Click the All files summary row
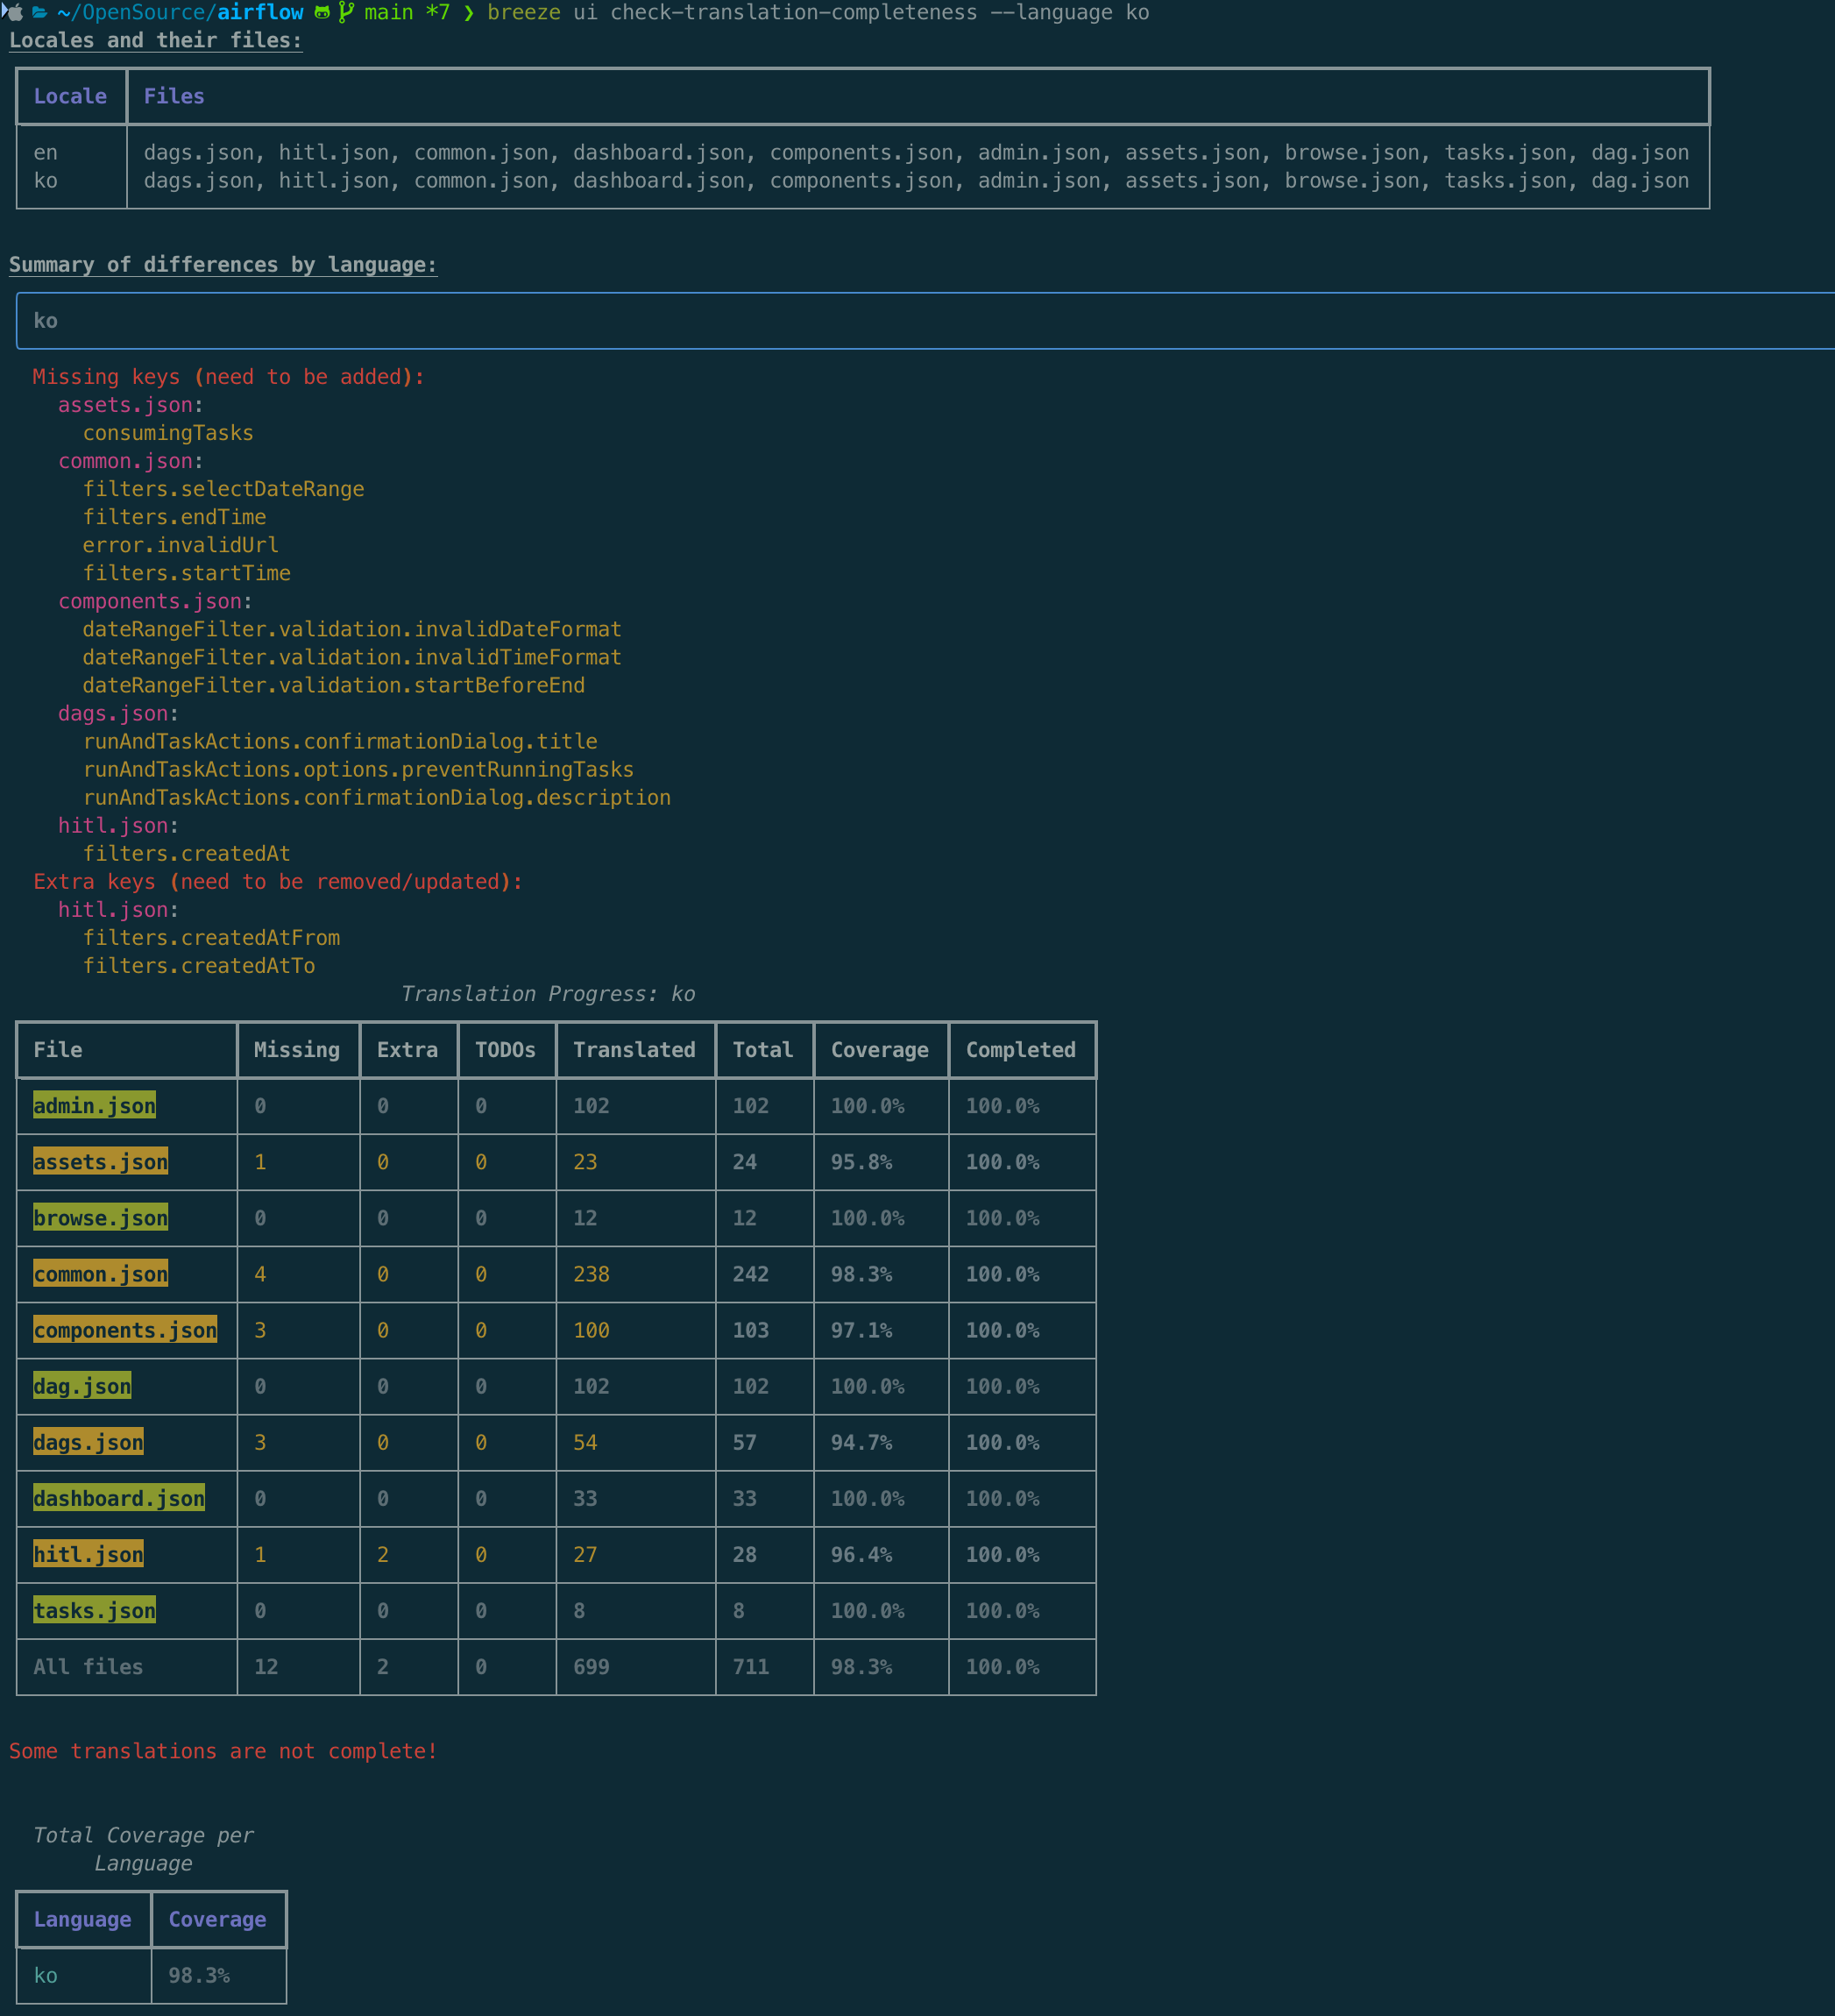This screenshot has width=1835, height=2016. (x=88, y=1666)
